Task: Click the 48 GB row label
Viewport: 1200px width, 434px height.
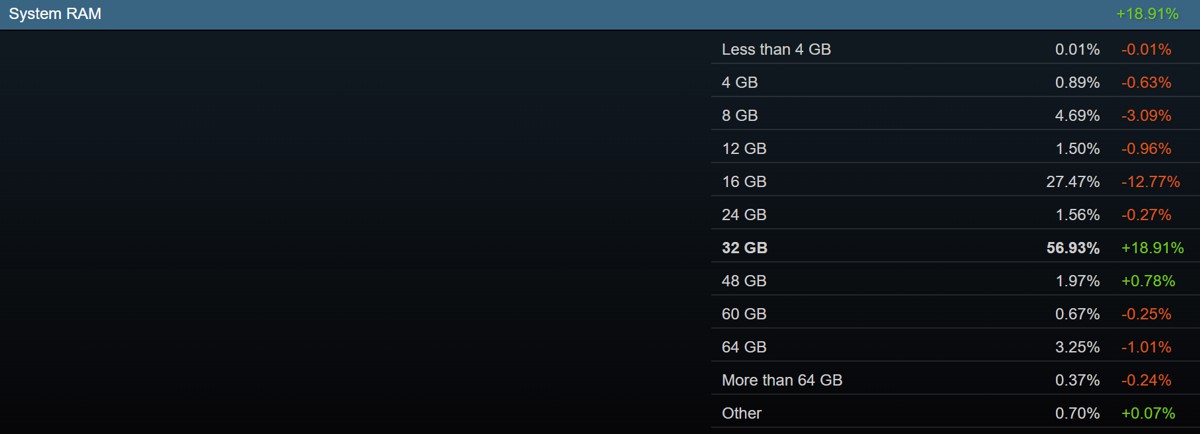Action: point(743,281)
